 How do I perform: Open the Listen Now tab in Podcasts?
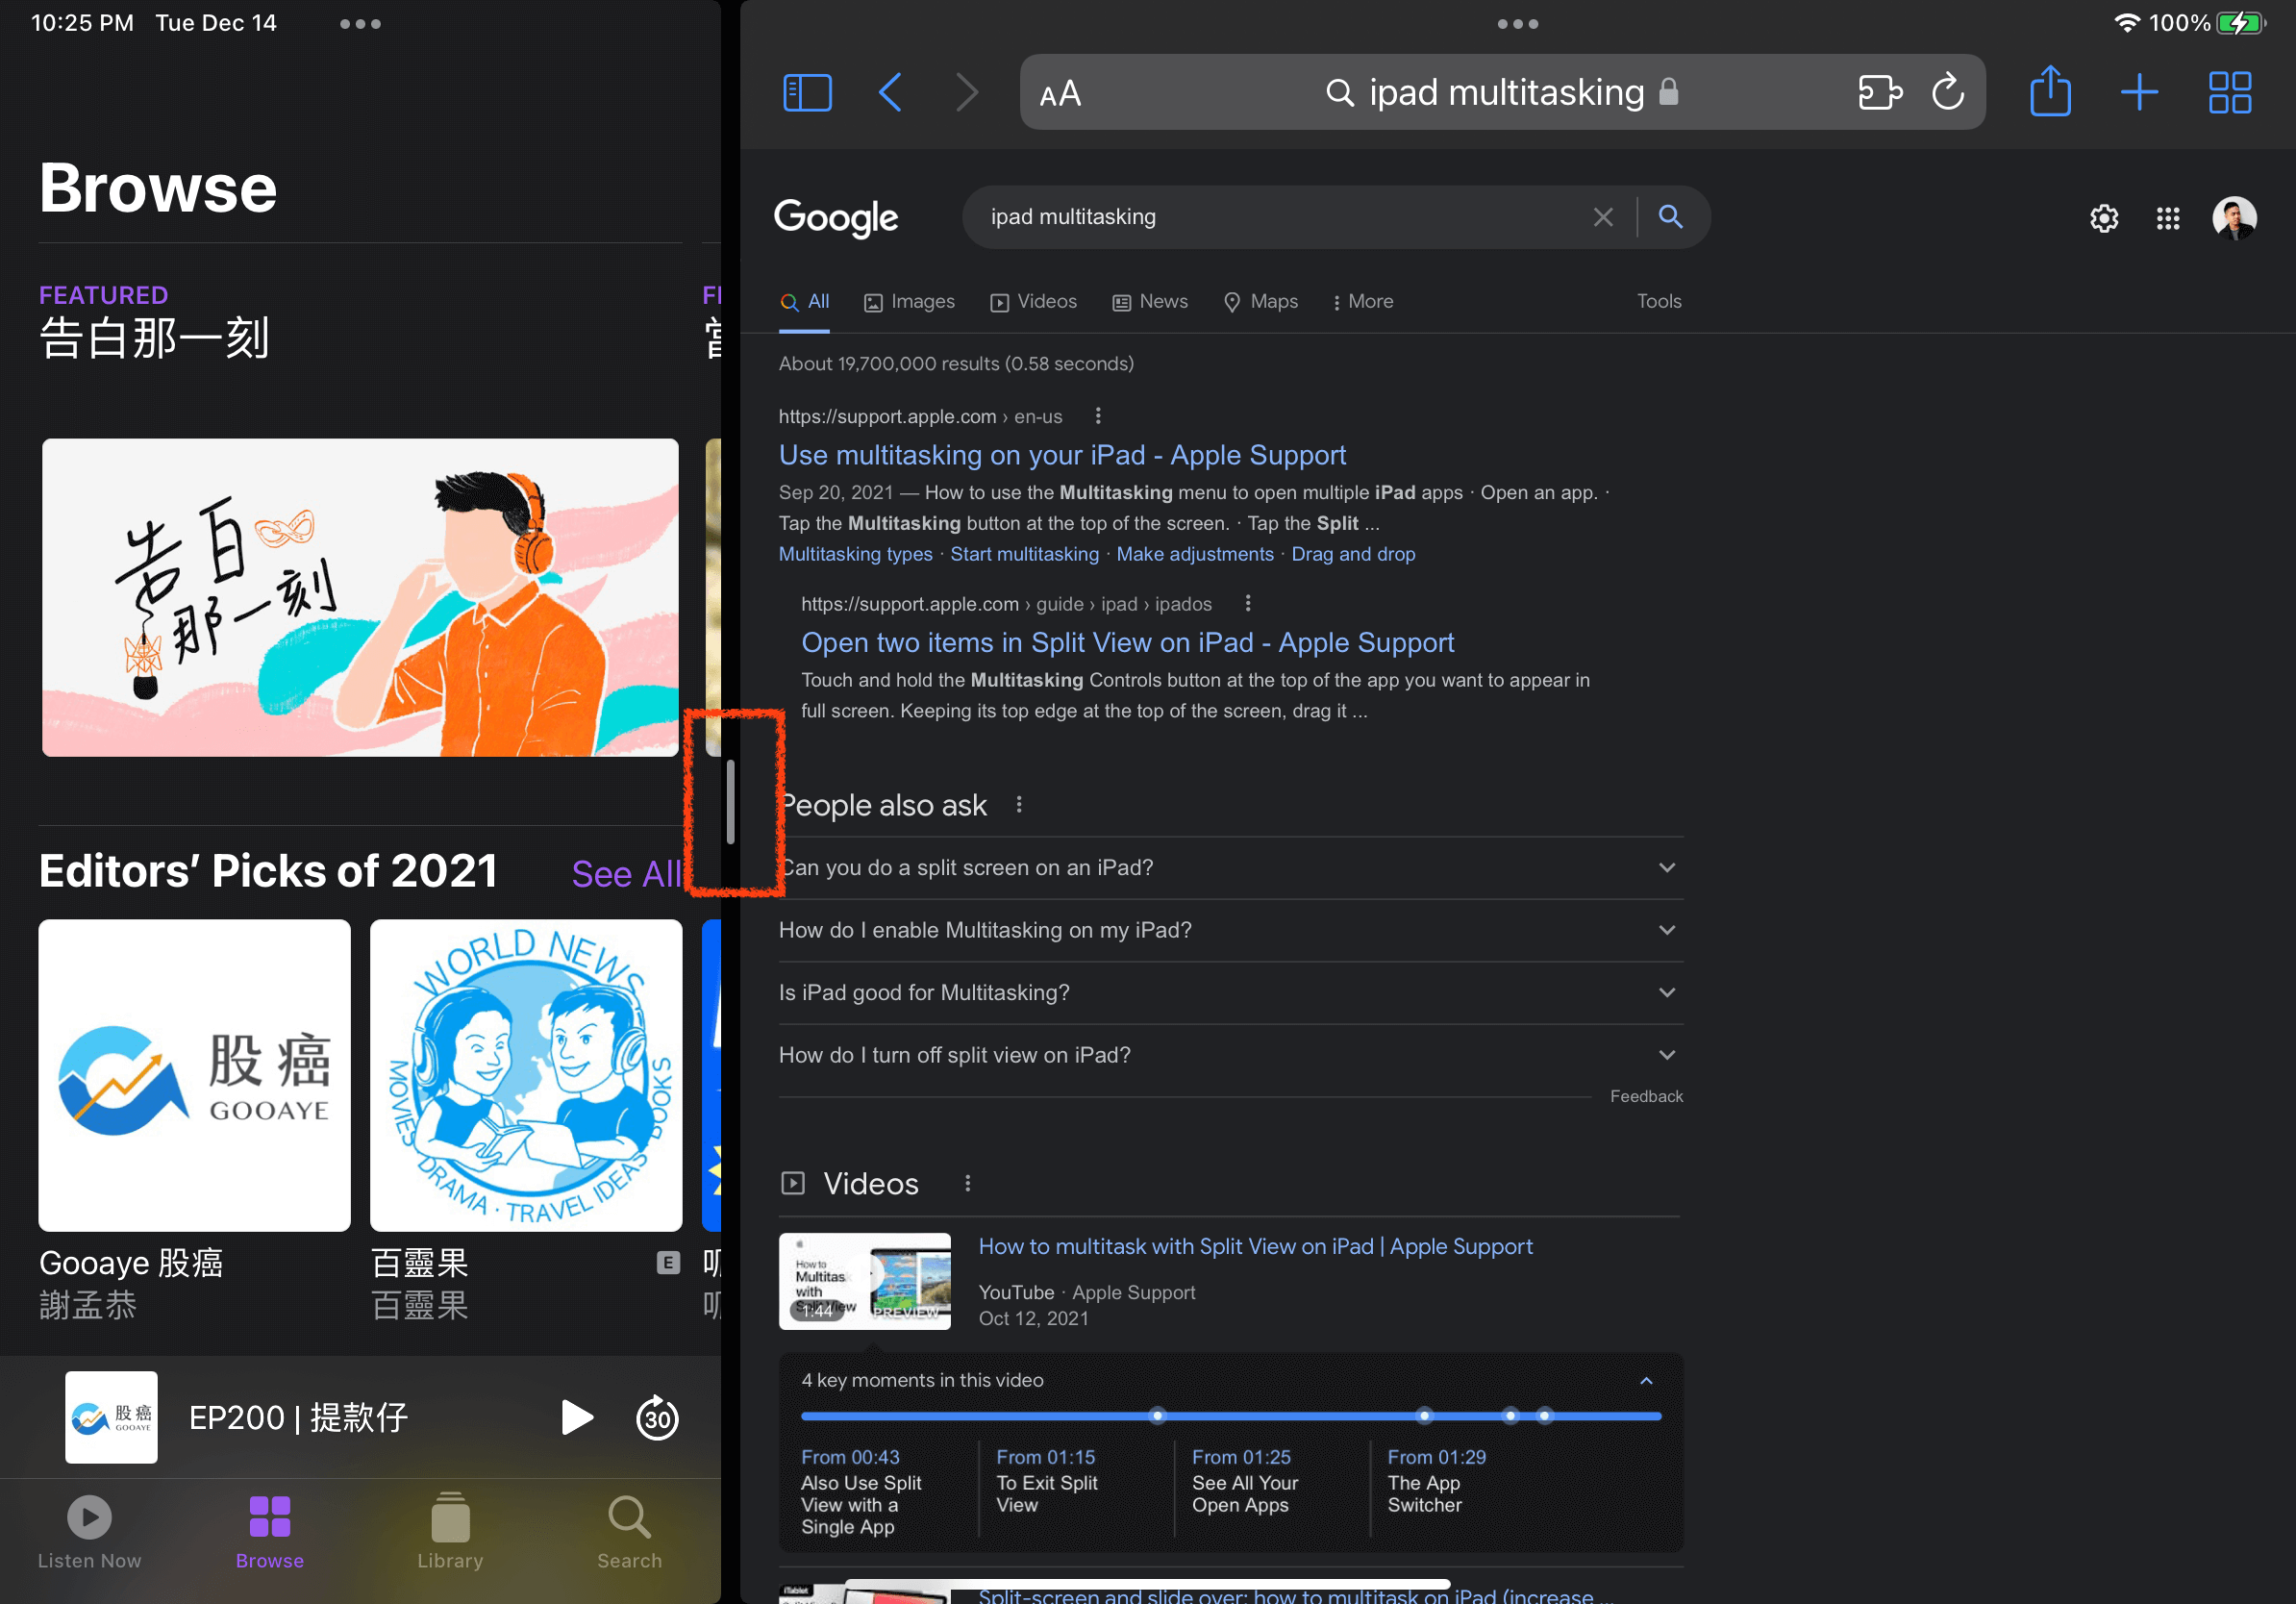89,1533
